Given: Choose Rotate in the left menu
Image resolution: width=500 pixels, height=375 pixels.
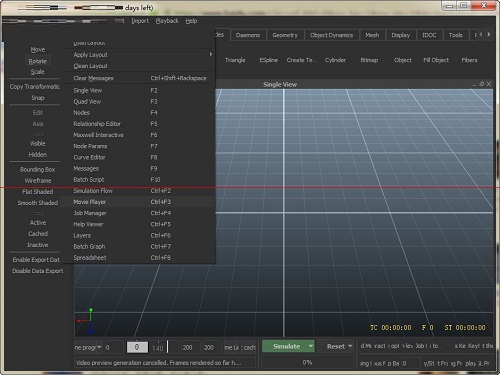Looking at the screenshot, I should (38, 61).
